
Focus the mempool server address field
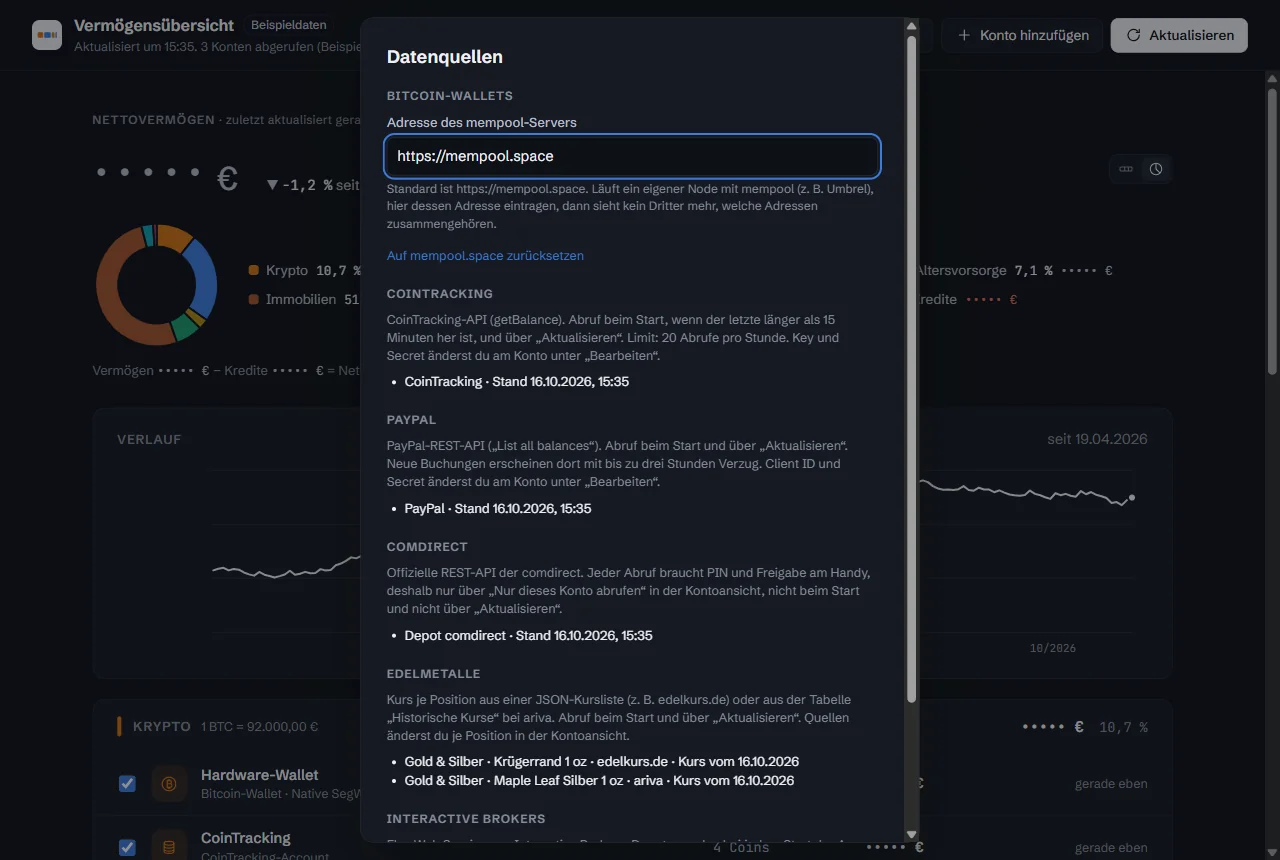632,156
